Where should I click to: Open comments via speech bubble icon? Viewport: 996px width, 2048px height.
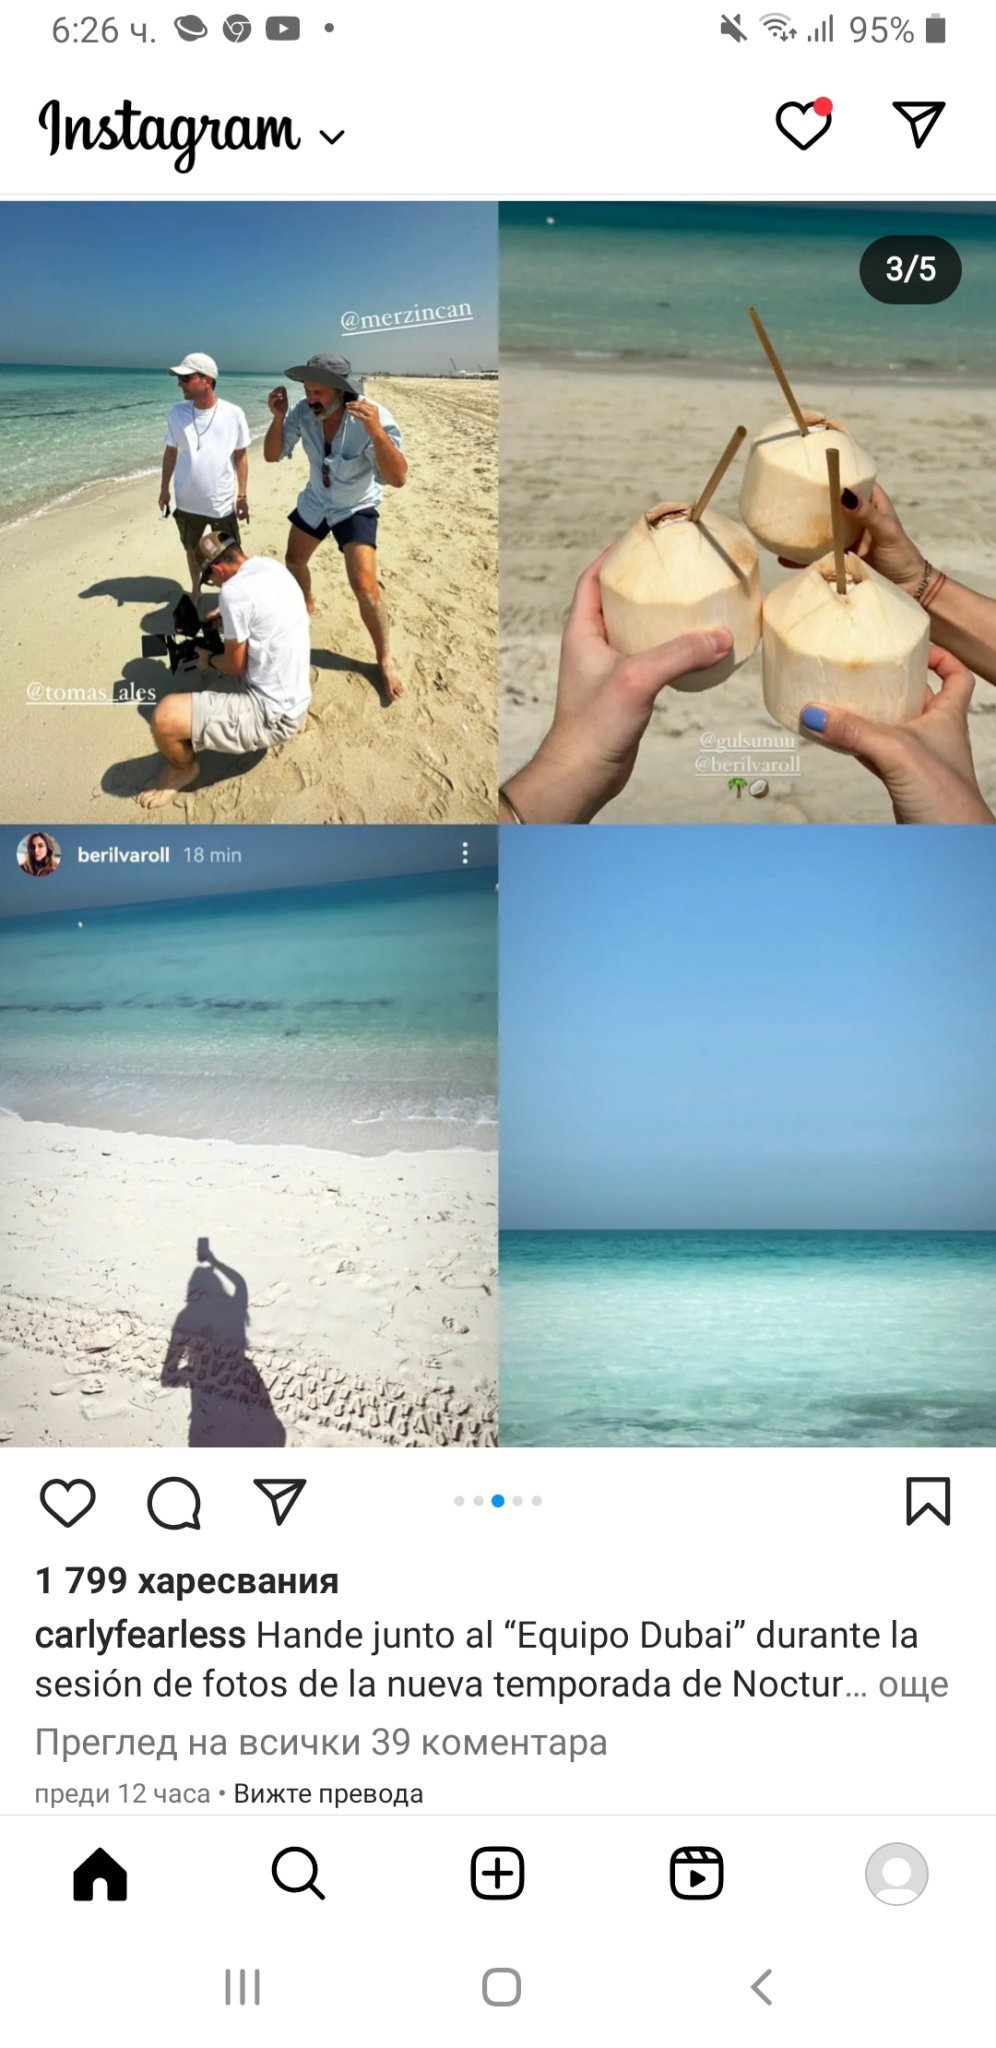[x=174, y=1503]
